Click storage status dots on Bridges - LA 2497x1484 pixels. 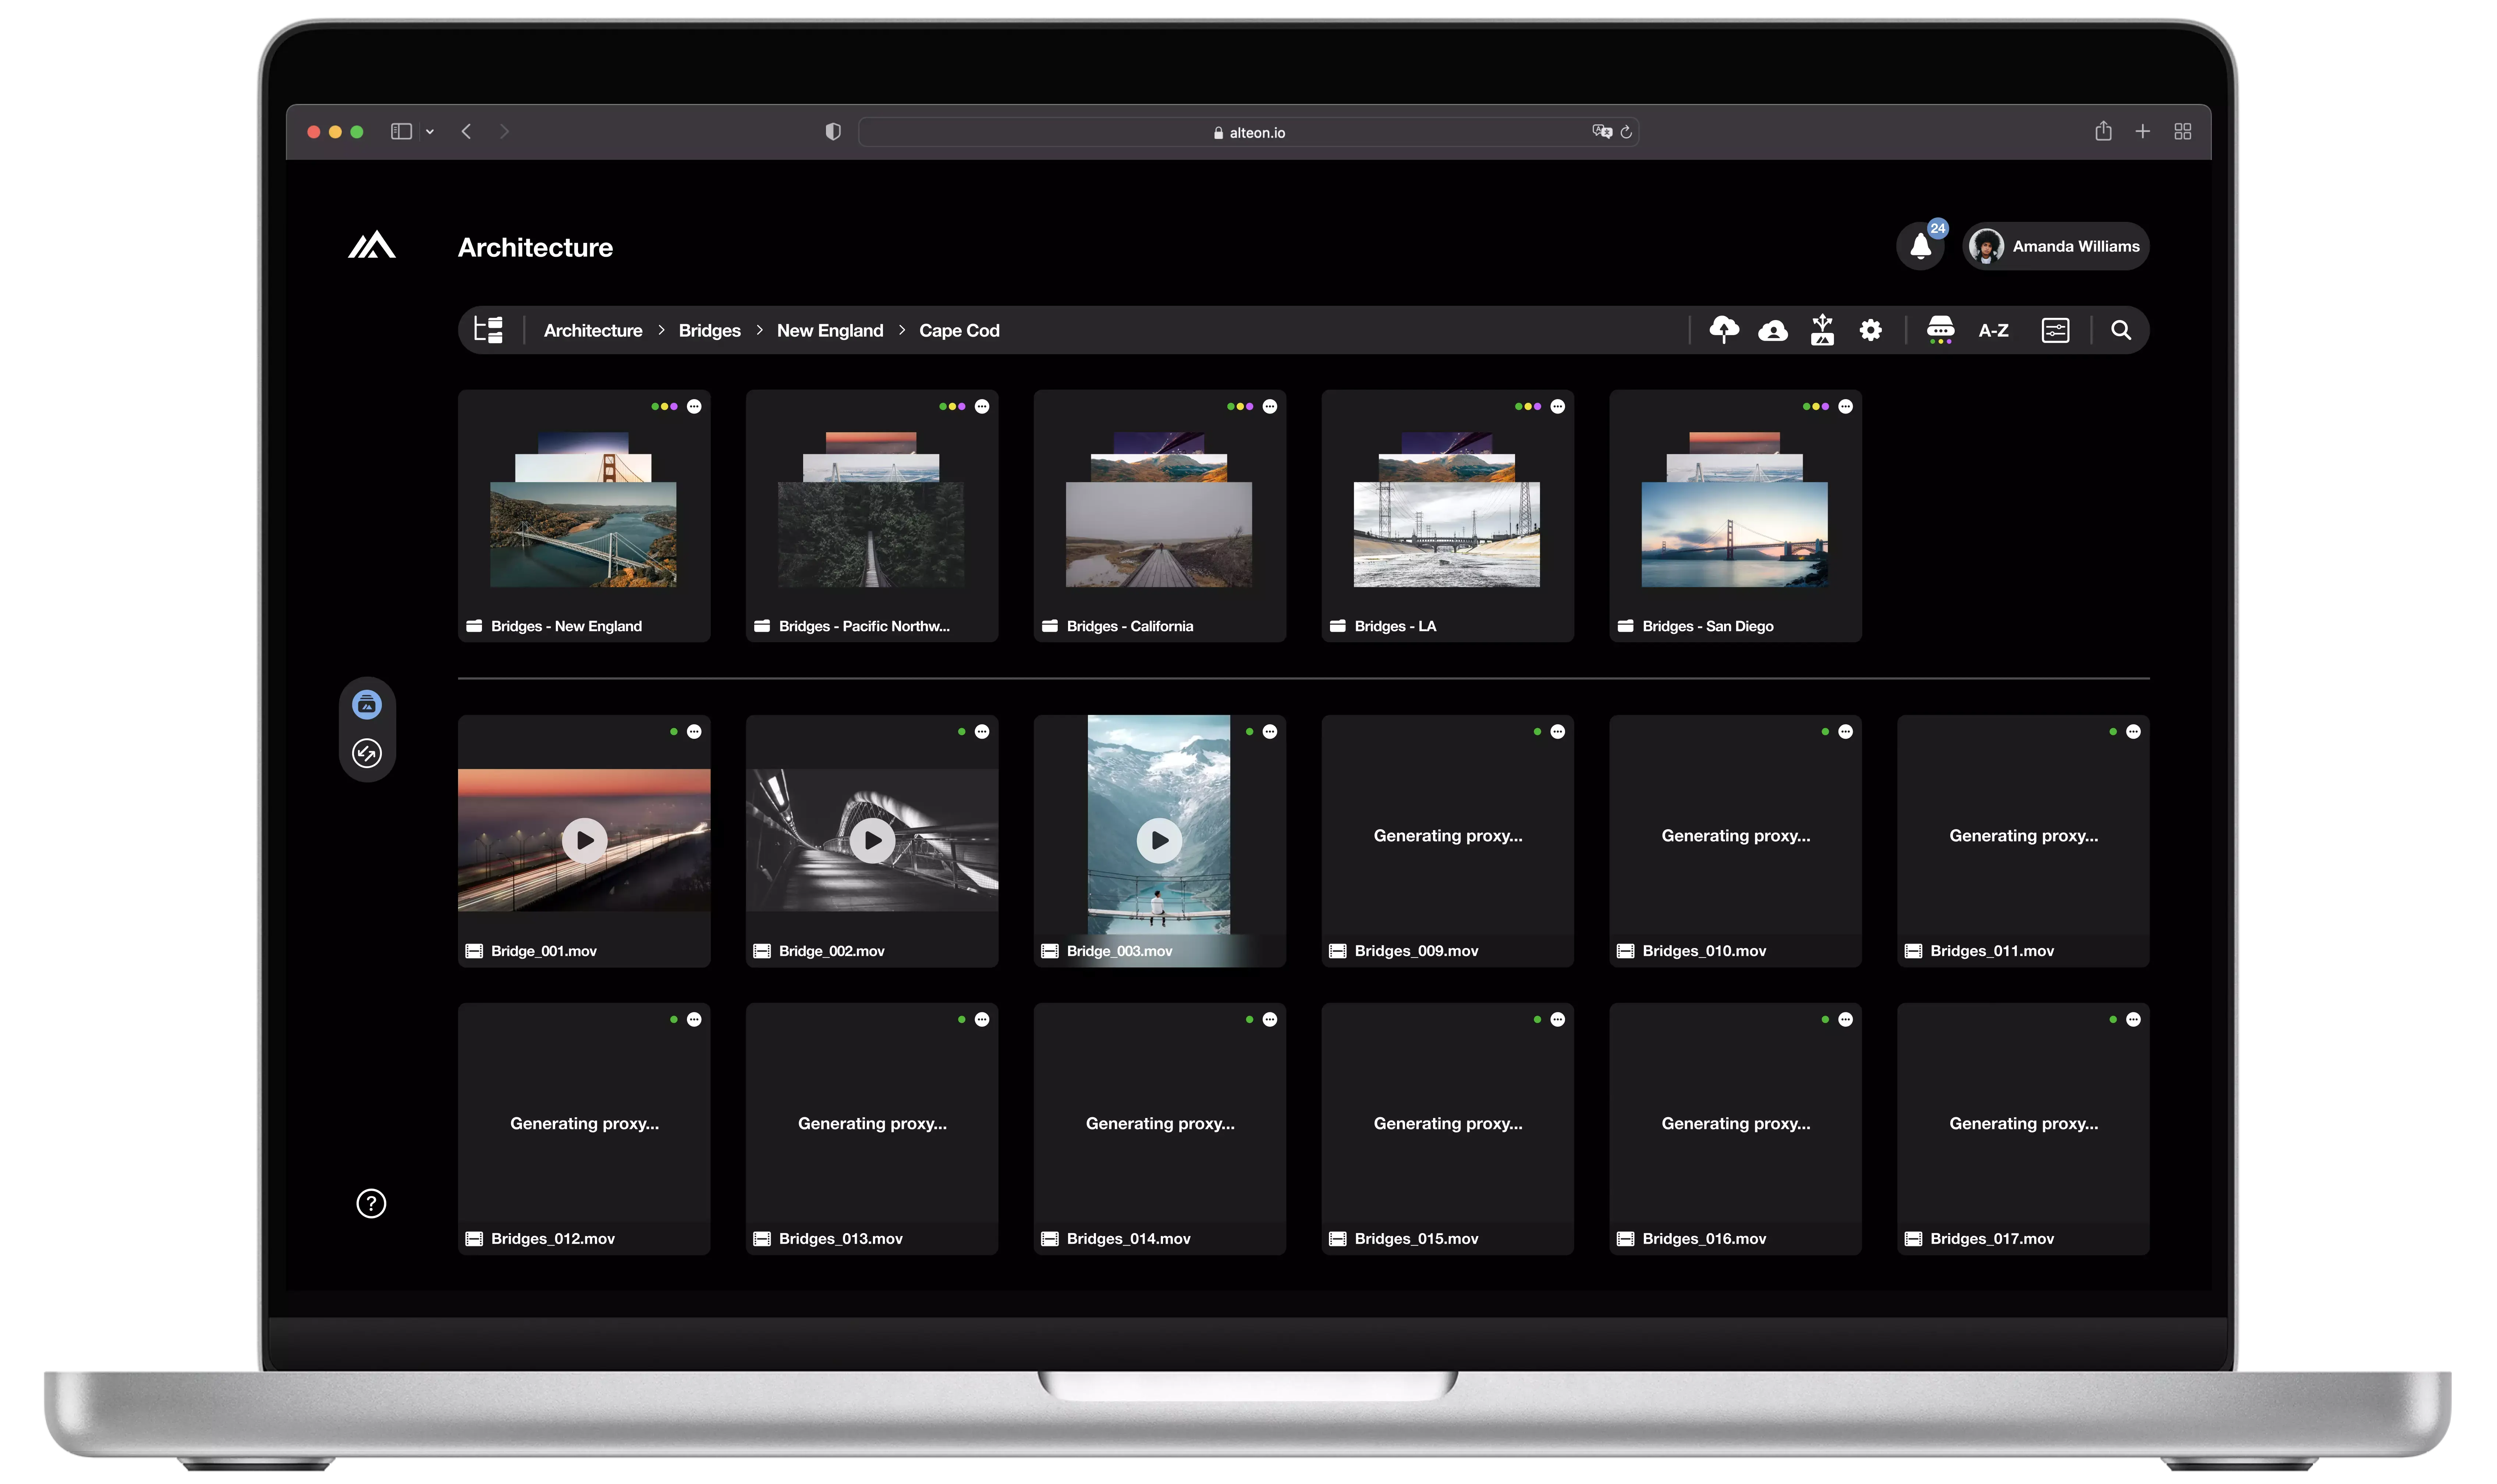pos(1528,406)
